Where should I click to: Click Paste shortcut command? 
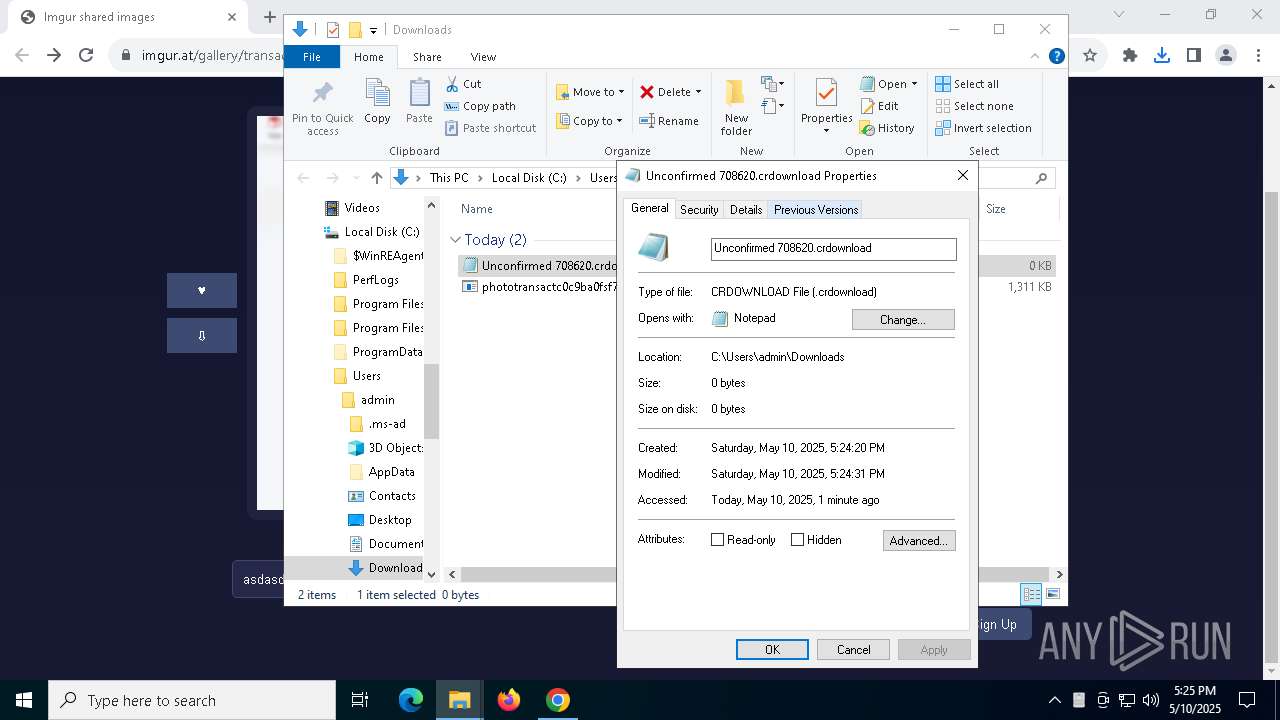click(490, 128)
